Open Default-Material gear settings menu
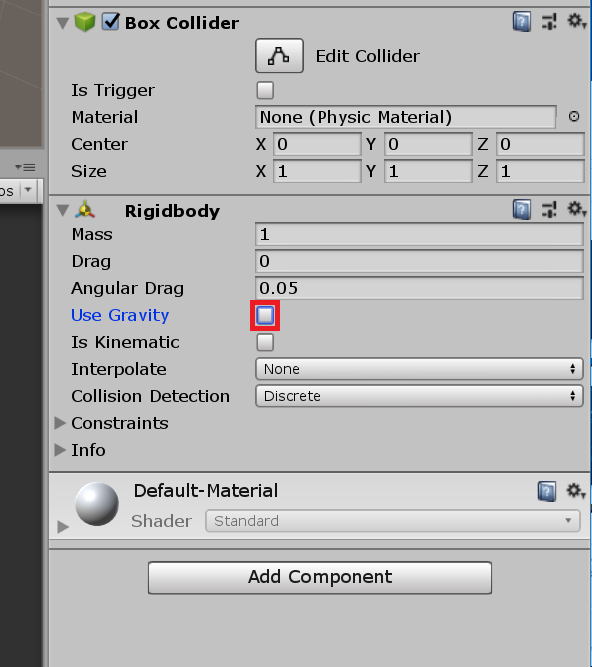The image size is (592, 667). (576, 491)
